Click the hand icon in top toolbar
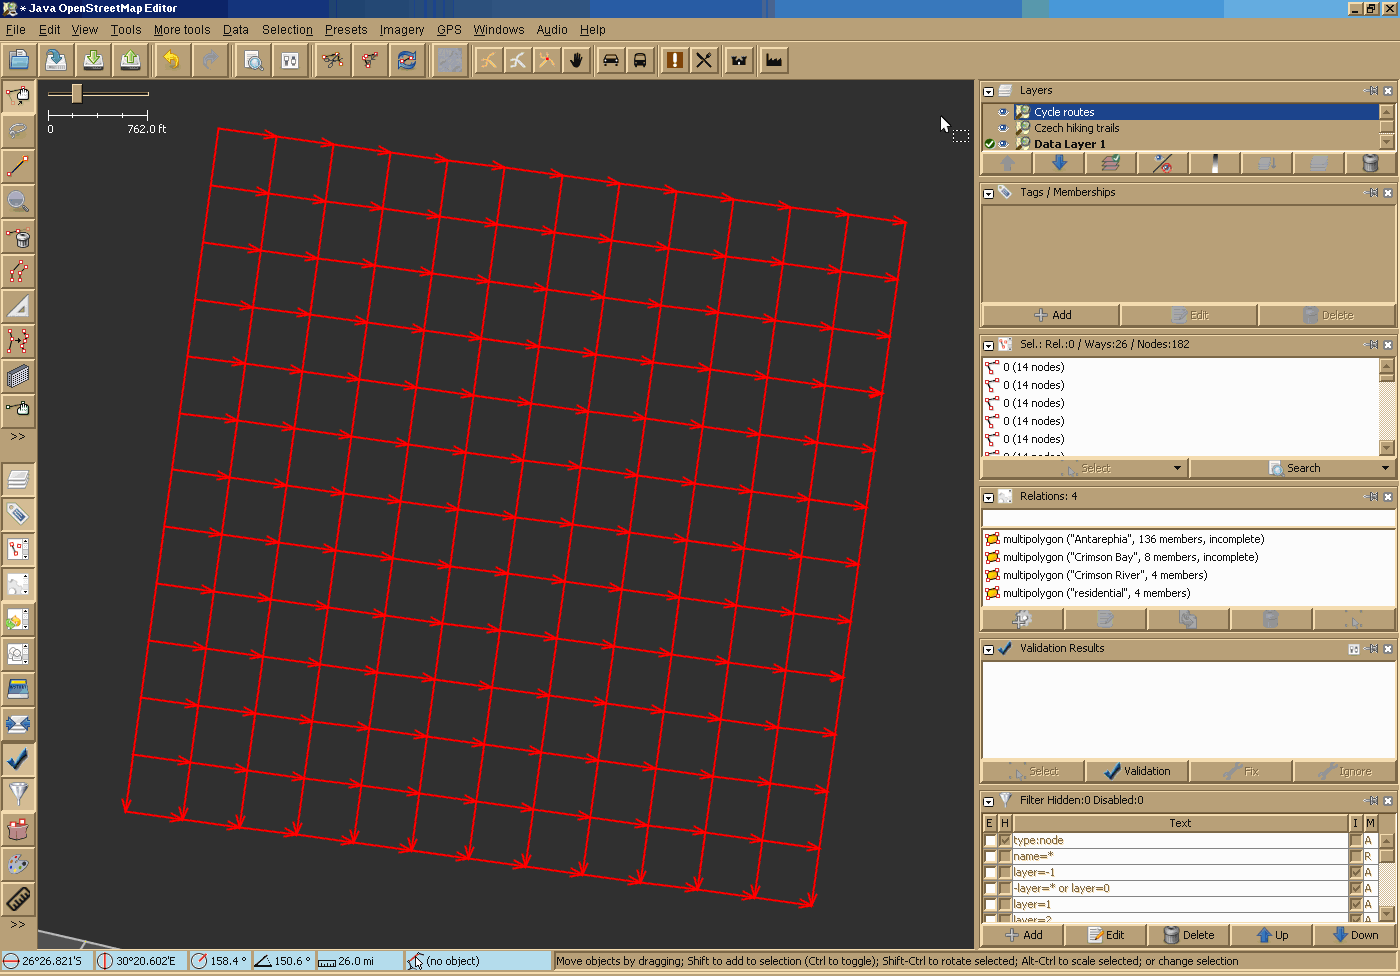 tap(576, 60)
